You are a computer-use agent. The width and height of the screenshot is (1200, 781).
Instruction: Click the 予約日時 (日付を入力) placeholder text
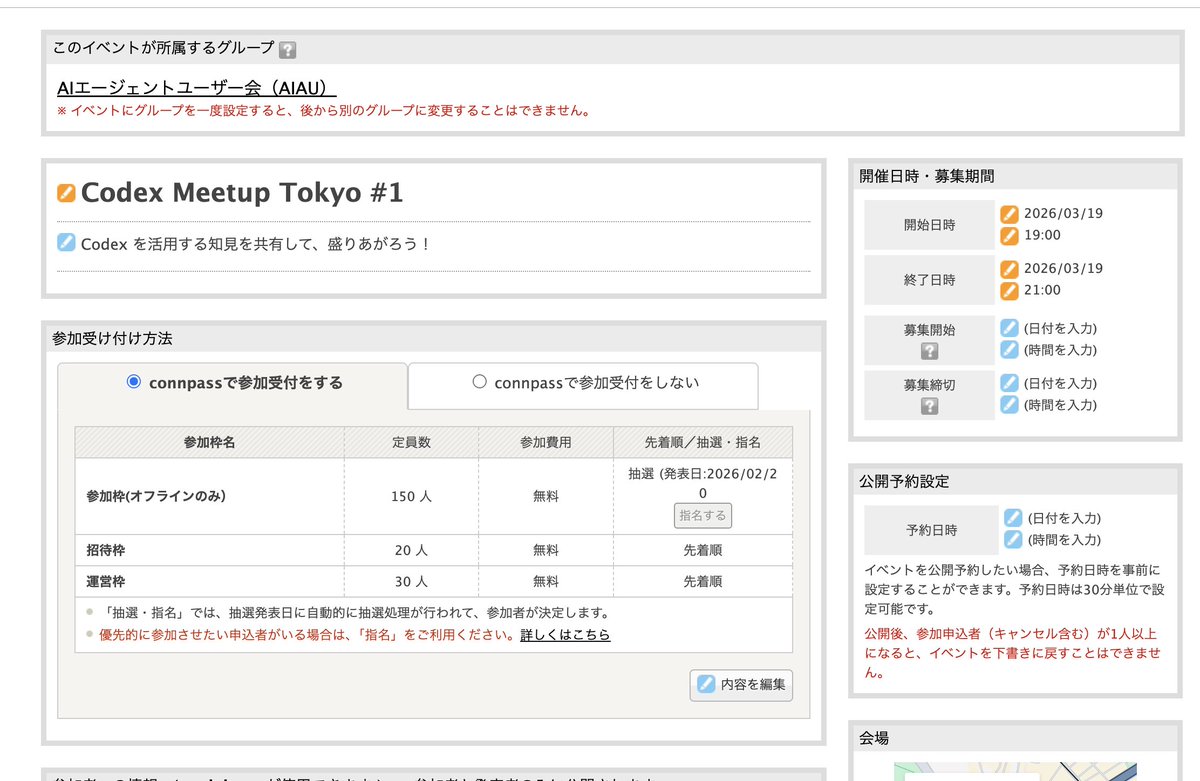tap(1064, 518)
